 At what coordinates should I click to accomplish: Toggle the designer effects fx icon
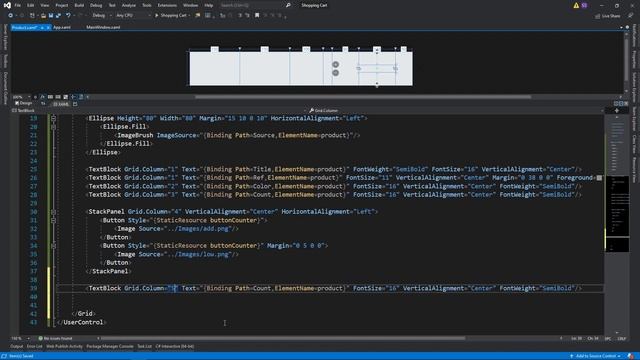(x=42, y=97)
